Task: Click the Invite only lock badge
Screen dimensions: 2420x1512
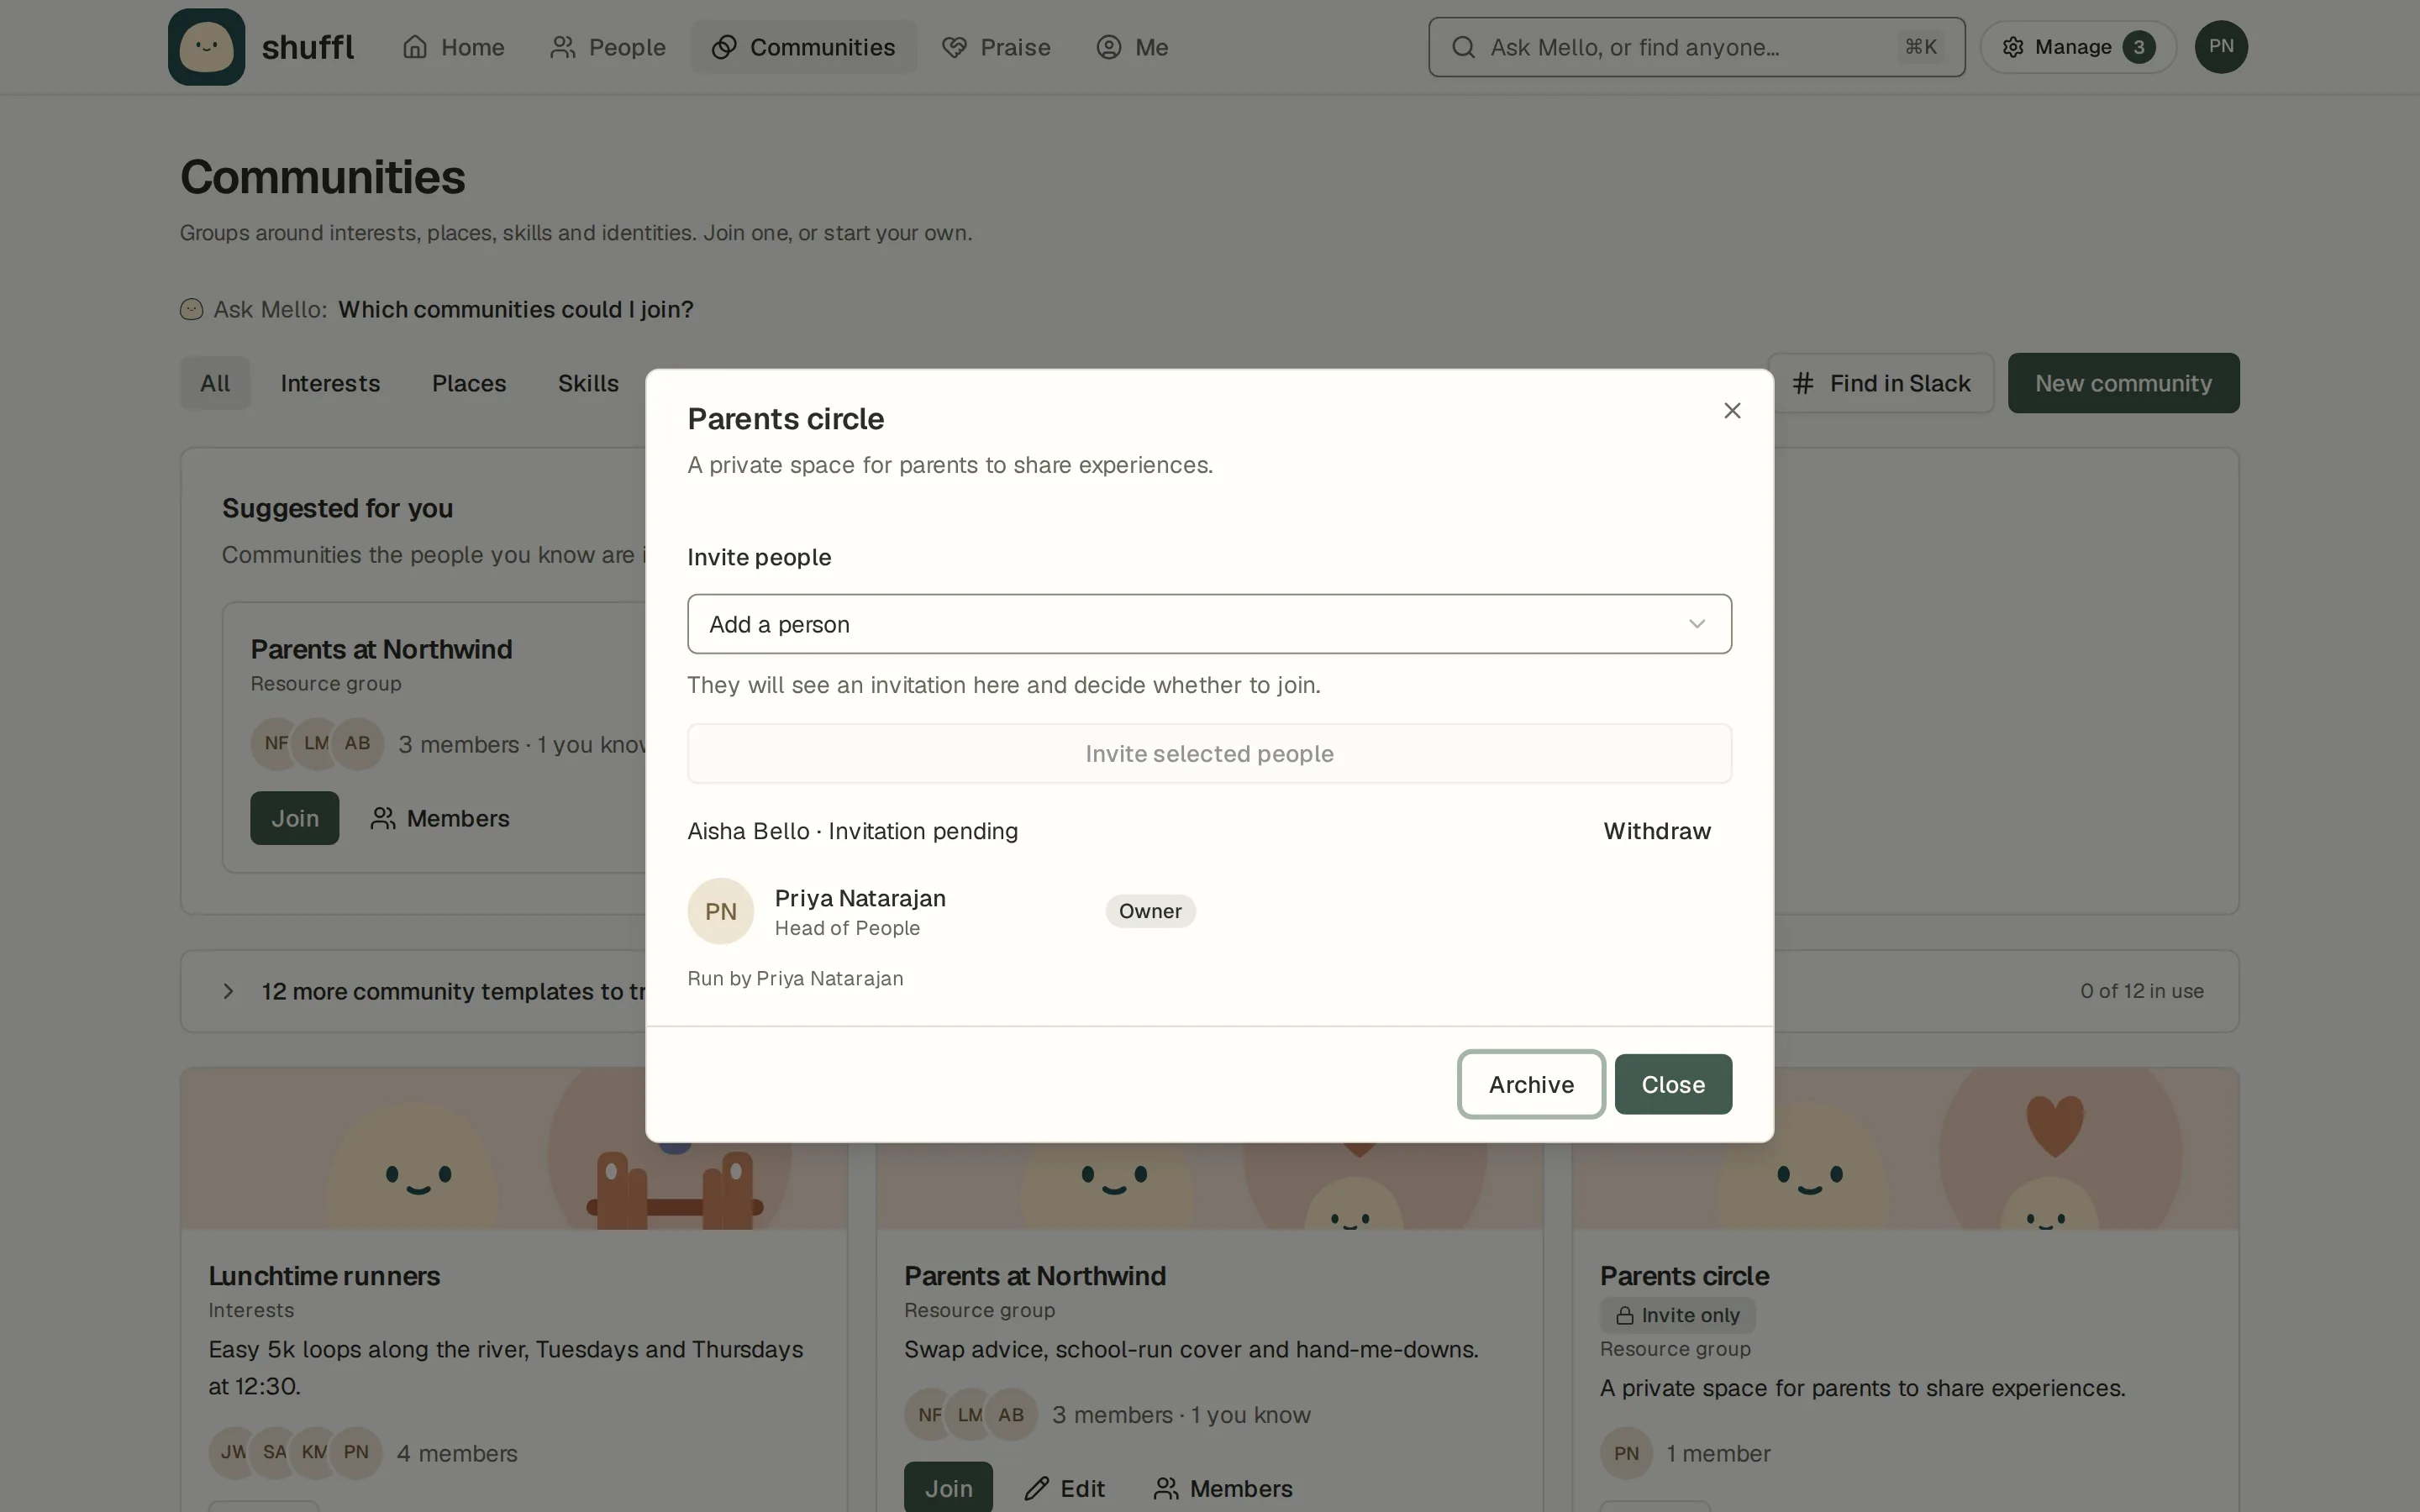Action: point(1677,1315)
